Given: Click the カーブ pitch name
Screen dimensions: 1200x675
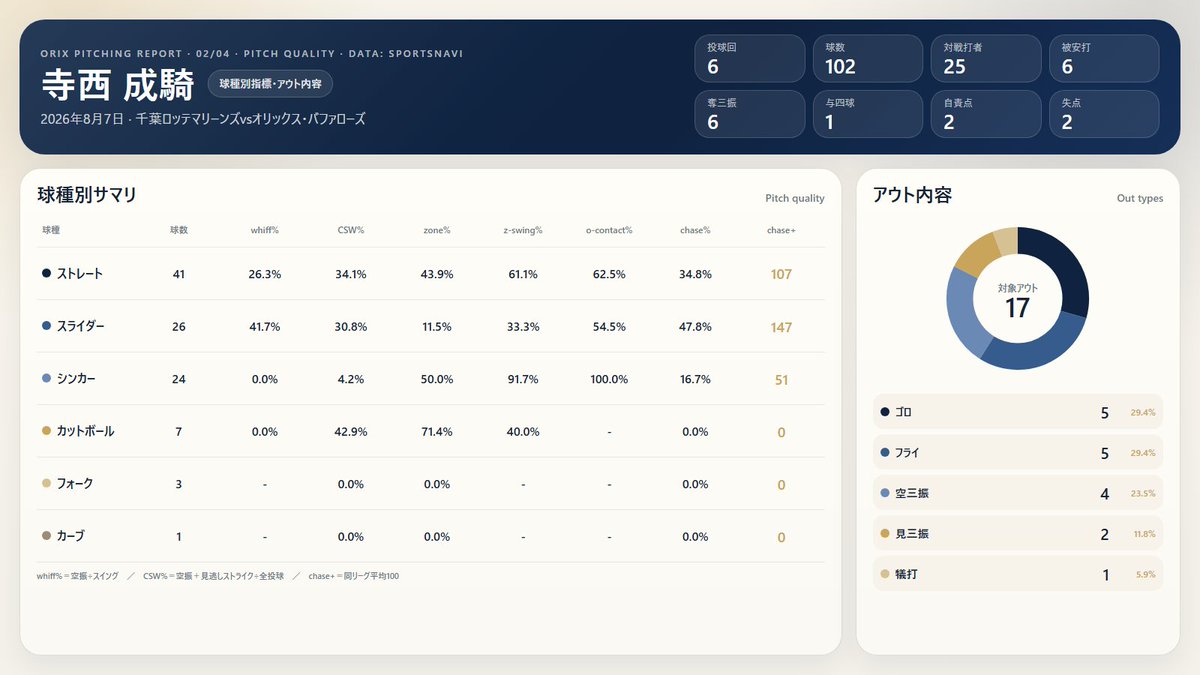Looking at the screenshot, I should coord(70,537).
